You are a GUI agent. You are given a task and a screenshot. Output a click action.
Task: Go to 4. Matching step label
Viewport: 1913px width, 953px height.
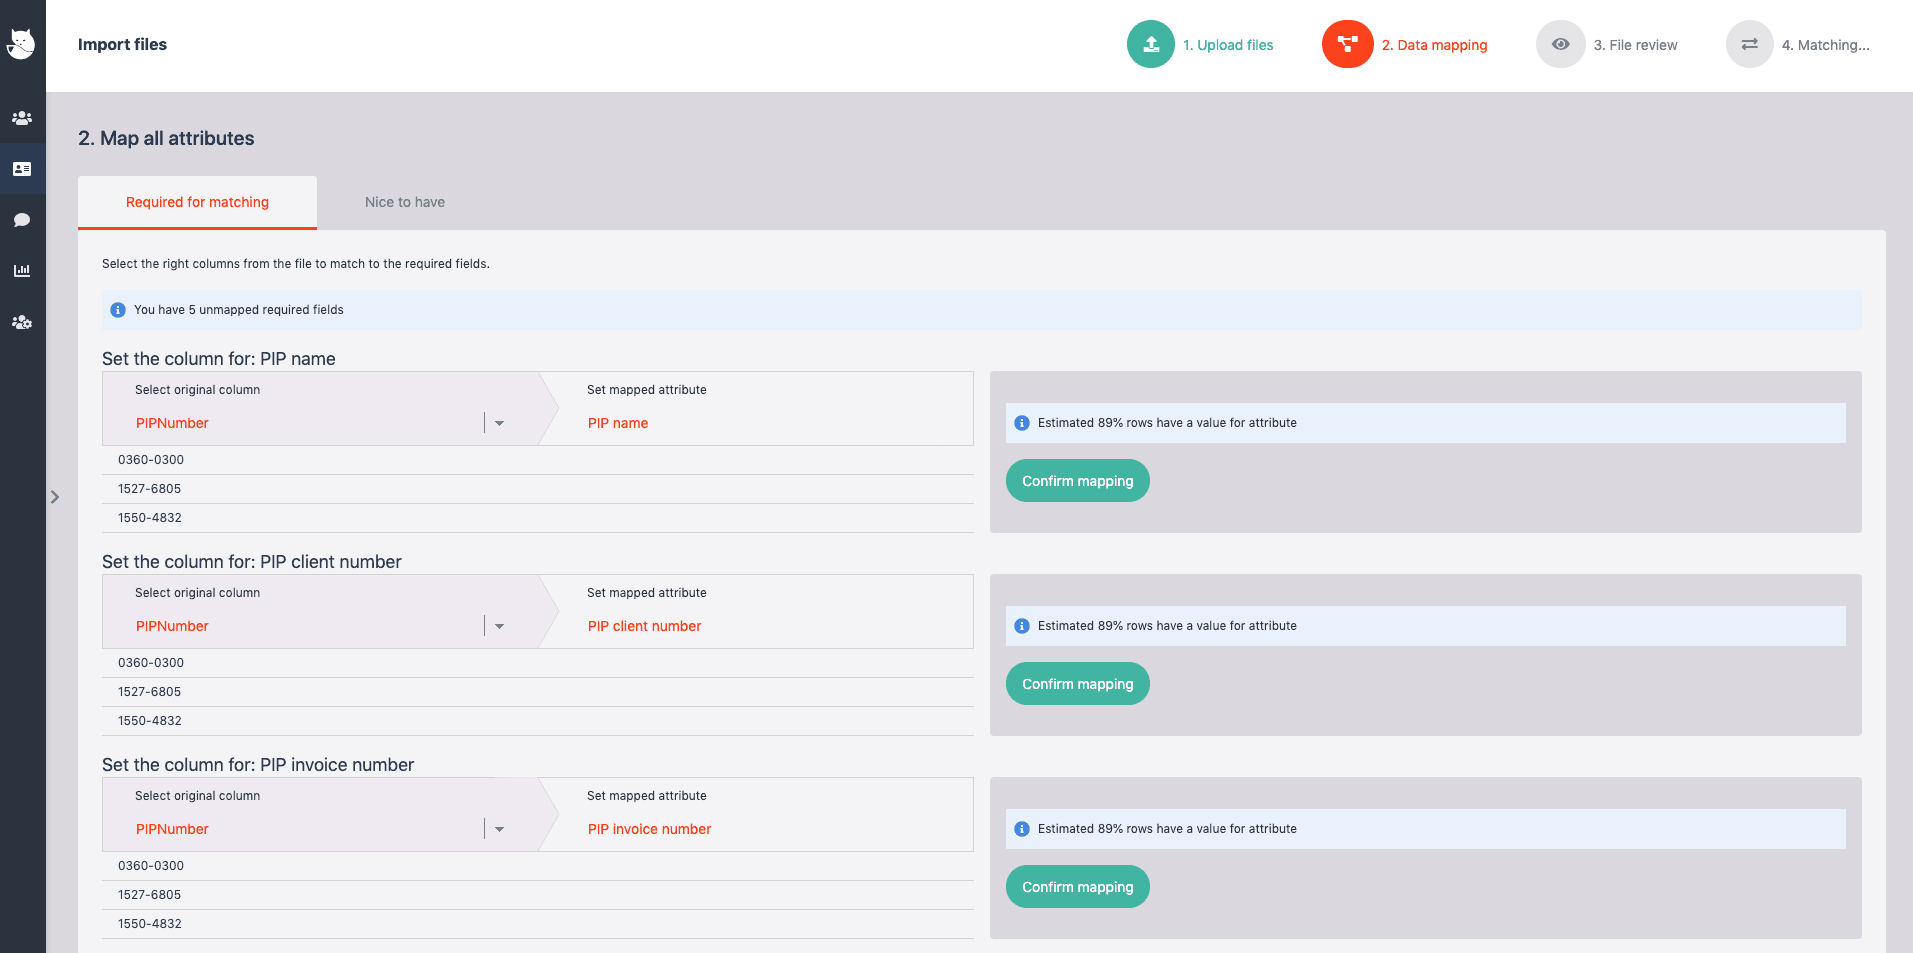1825,45
